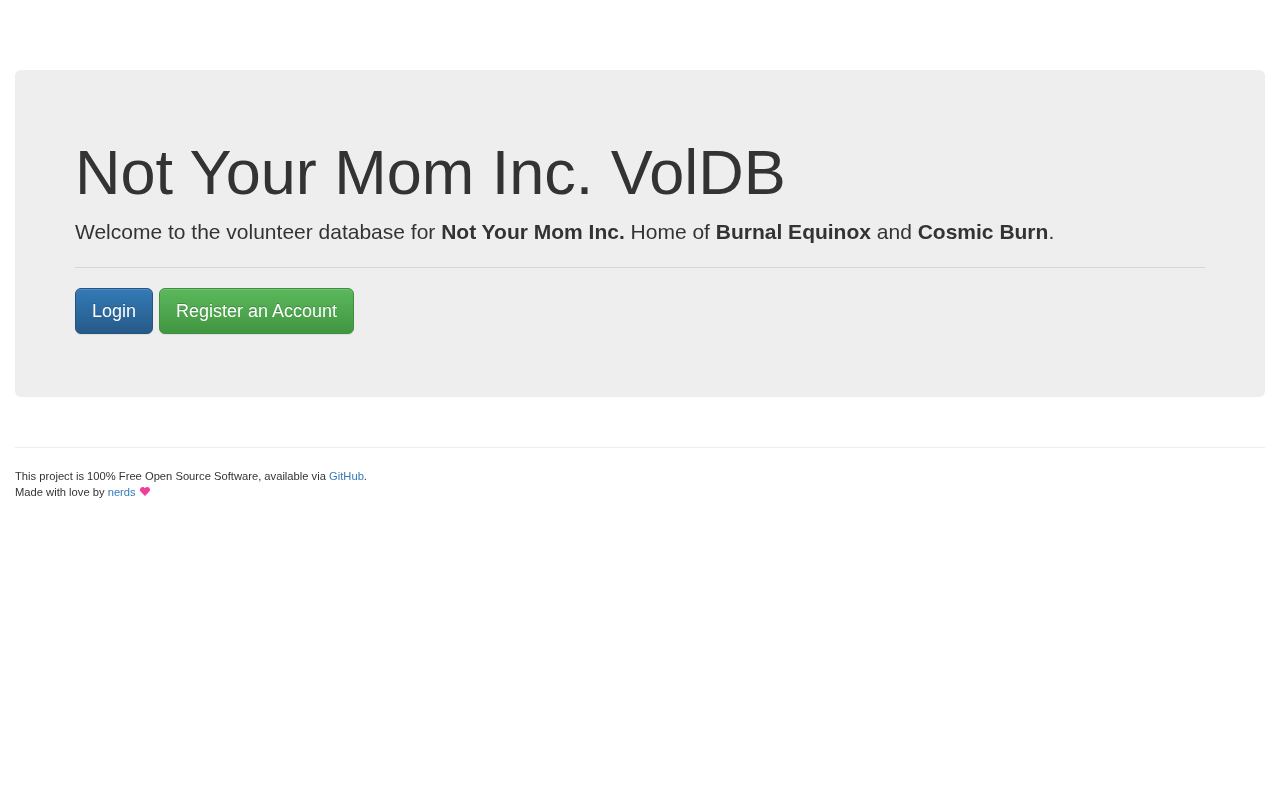Viewport: 1280px width, 800px height.
Task: Select the bold 'Burnal Equinox' text
Action: 793,232
